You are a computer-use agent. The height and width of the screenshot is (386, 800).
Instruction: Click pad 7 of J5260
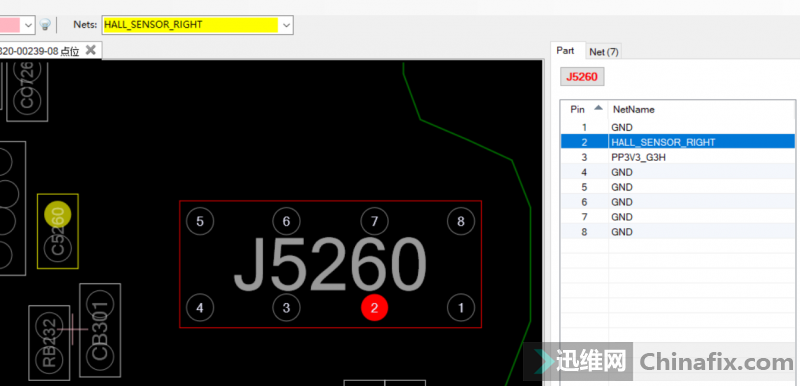374,221
